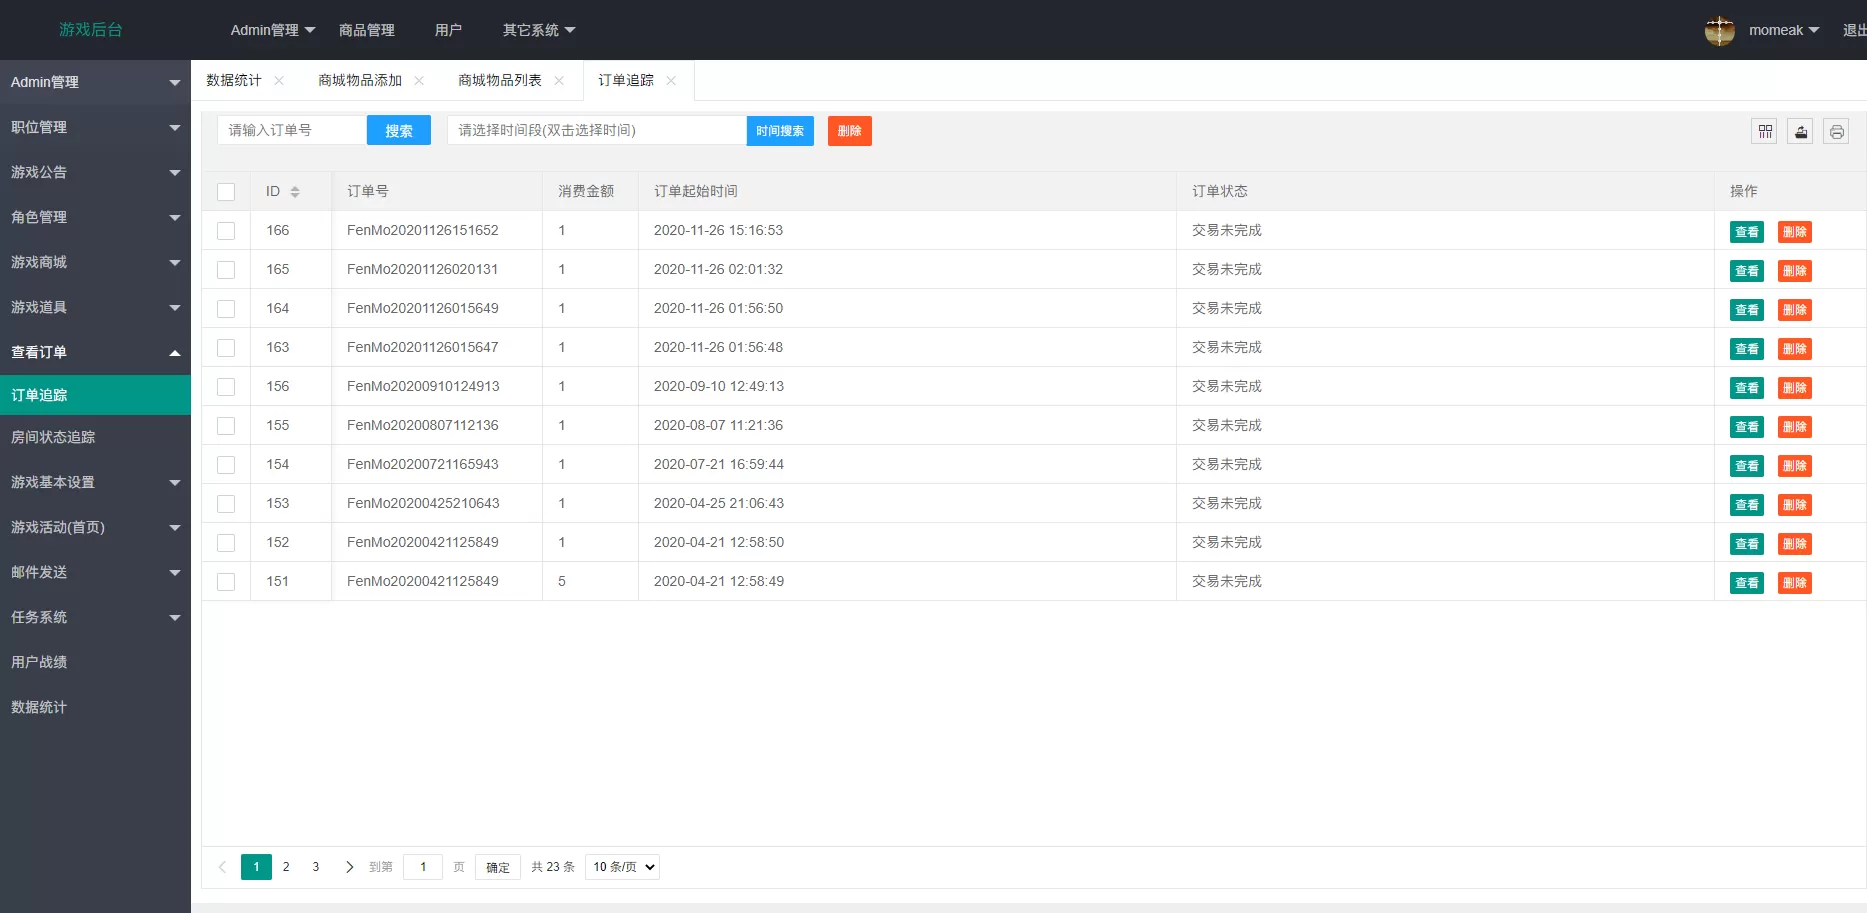Screen dimensions: 1867x913
Task: Click the ID column sort arrows
Action: tap(295, 191)
